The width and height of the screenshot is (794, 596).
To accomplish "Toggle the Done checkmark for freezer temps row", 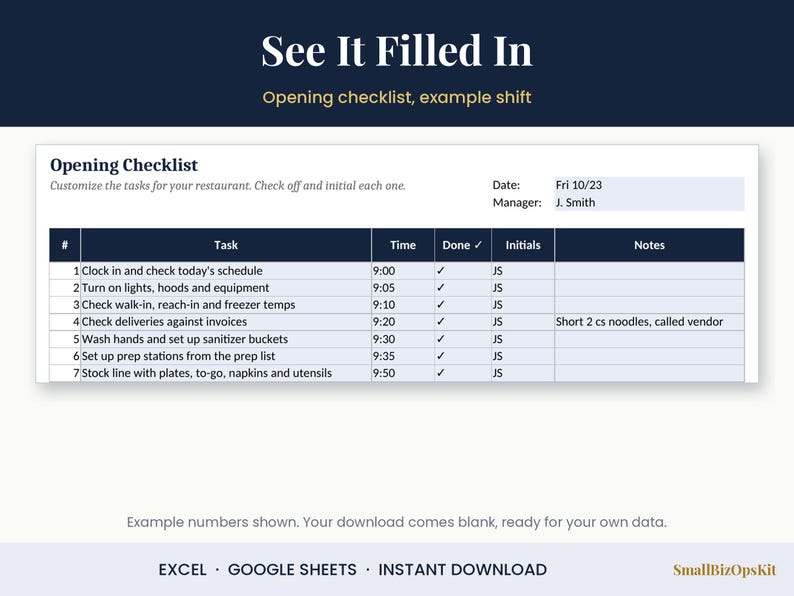I will point(462,305).
